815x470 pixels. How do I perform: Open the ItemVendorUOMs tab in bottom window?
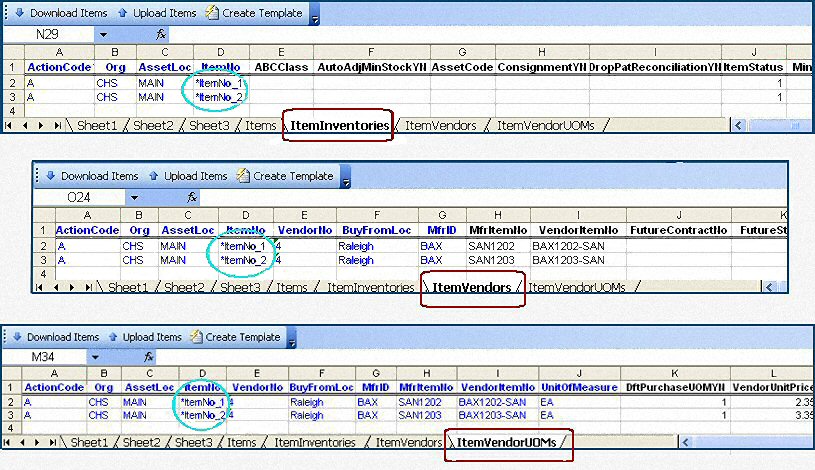tap(507, 442)
